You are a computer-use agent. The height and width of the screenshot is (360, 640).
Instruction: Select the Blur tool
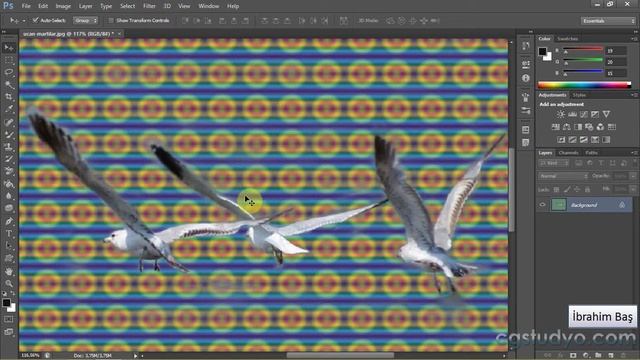pos(9,196)
